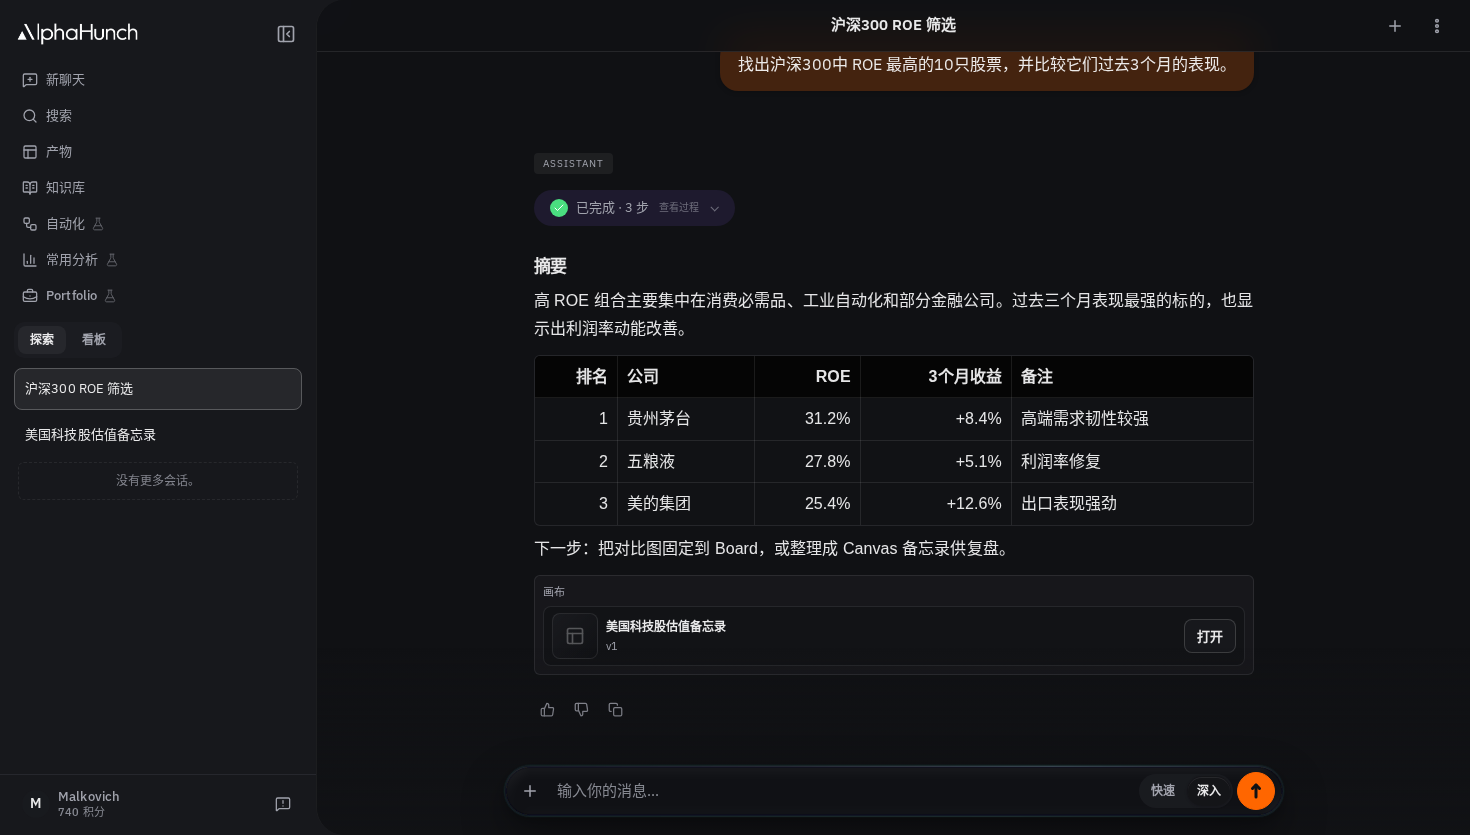This screenshot has width=1470, height=835.
Task: Expand the 查看过程 steps dropdown
Action: pos(690,208)
